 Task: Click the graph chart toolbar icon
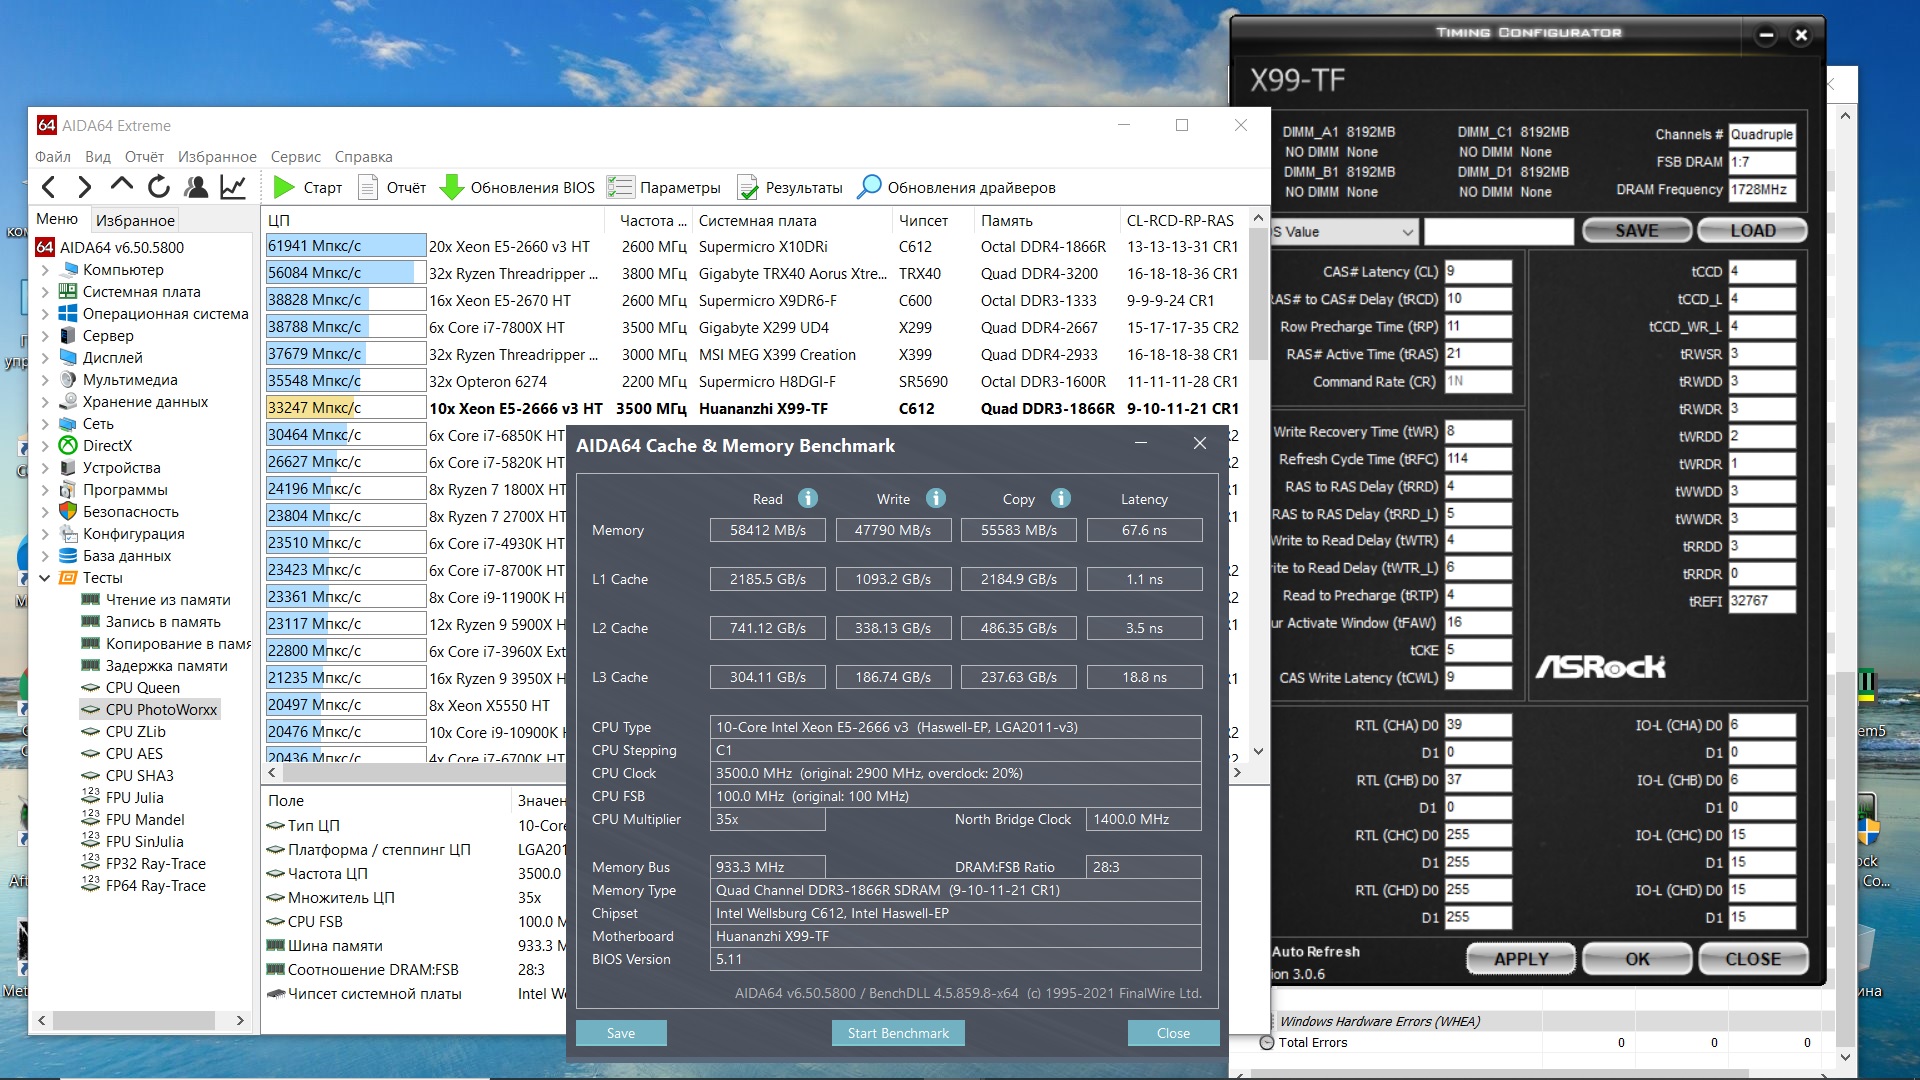click(x=233, y=187)
